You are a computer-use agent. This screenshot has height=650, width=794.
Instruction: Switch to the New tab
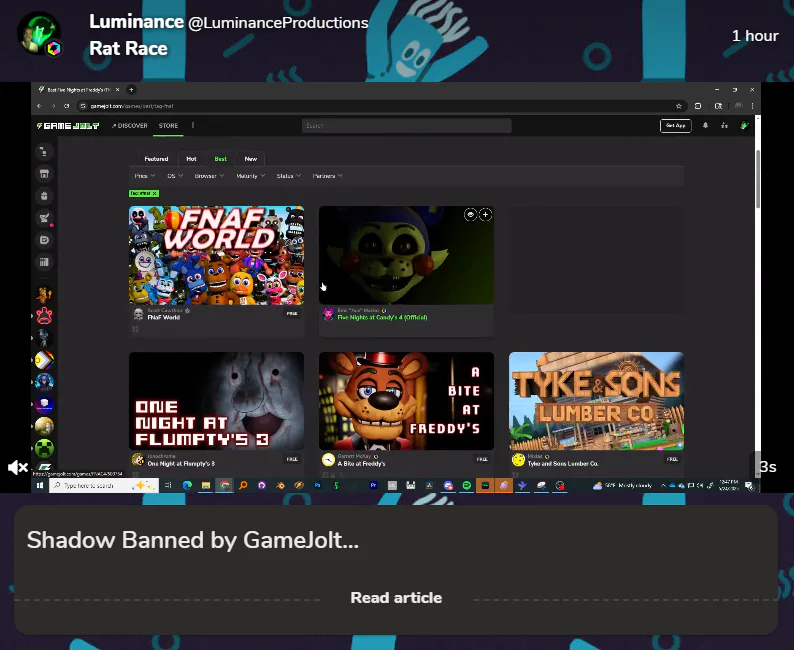click(x=251, y=159)
